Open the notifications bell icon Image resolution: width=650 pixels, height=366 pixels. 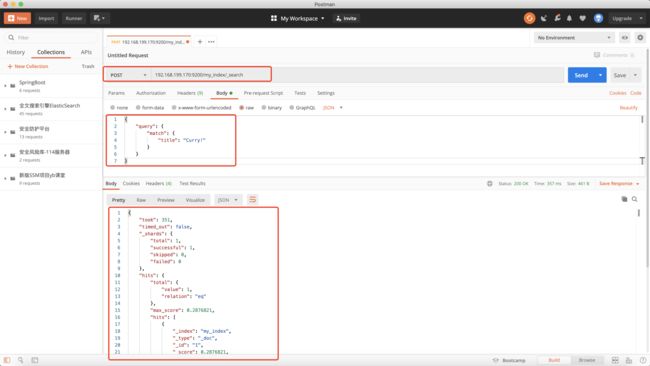pyautogui.click(x=569, y=18)
